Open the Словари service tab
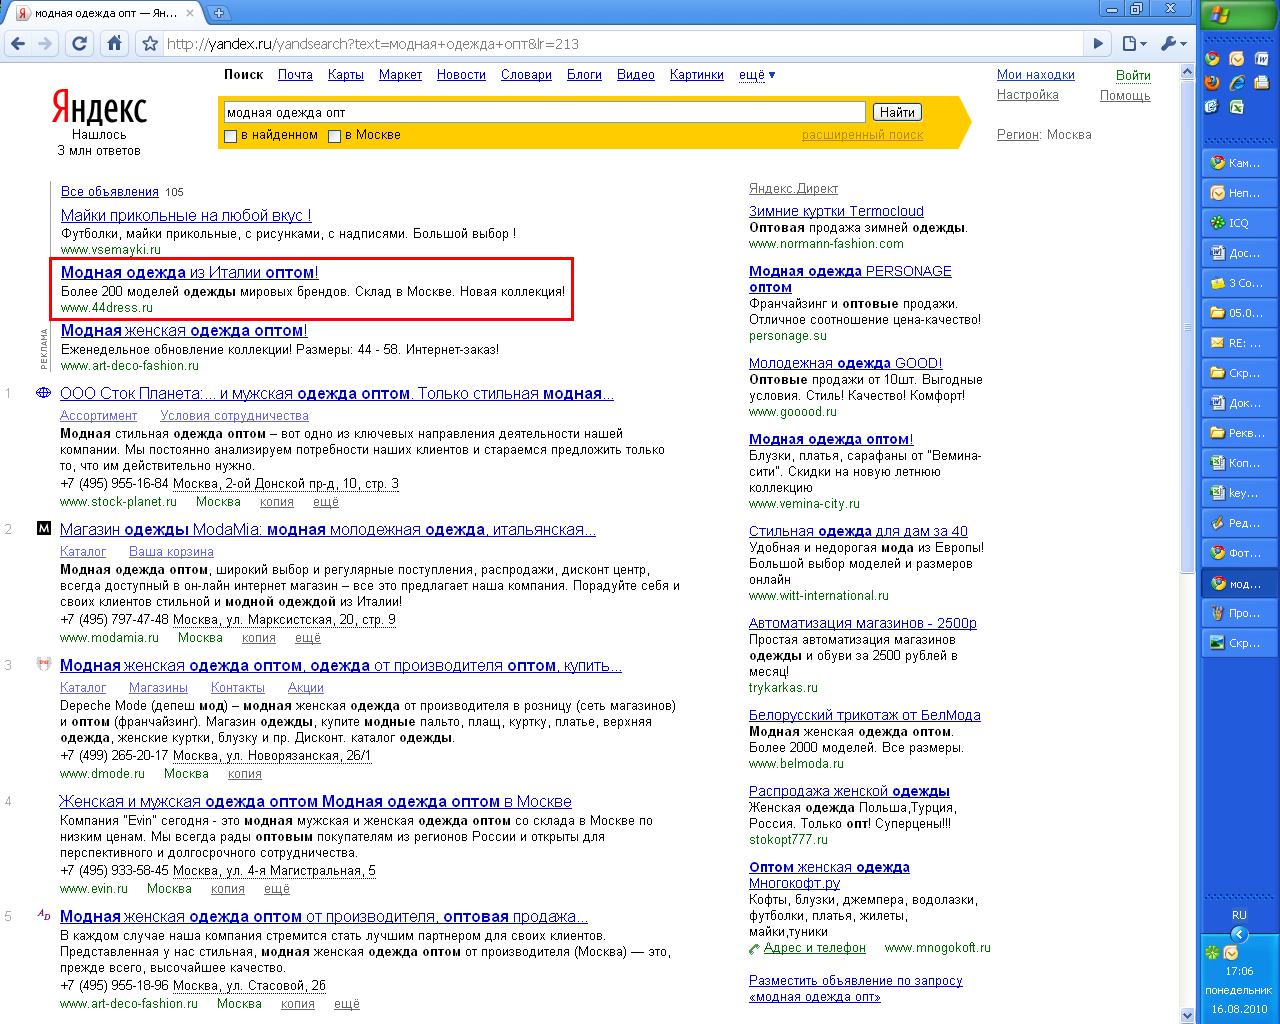The width and height of the screenshot is (1280, 1024). (526, 75)
